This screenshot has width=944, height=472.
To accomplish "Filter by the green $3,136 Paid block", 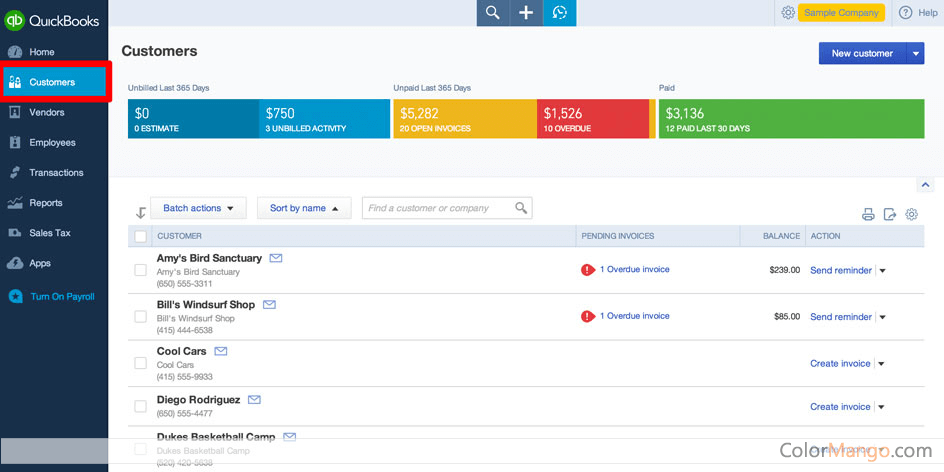I will click(791, 119).
